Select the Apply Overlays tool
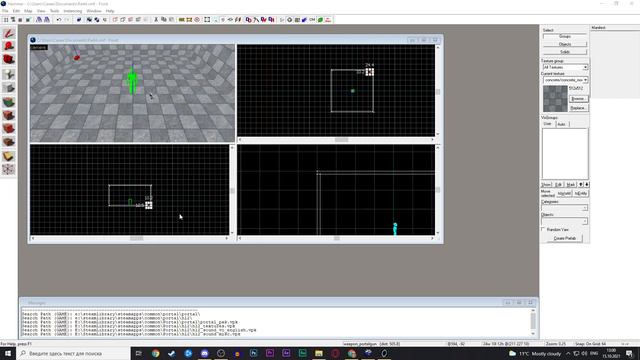640x360 pixels. pos(9,142)
